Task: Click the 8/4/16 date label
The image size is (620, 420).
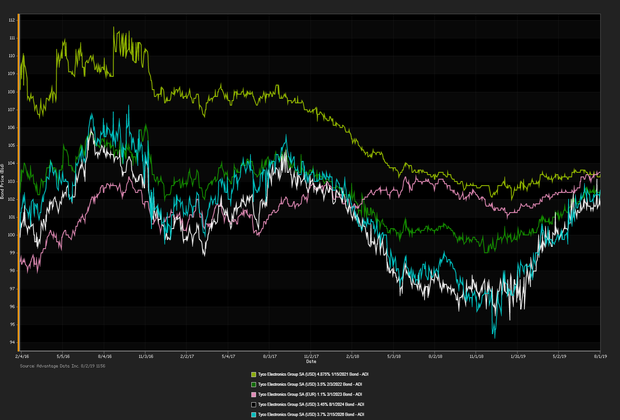Action: [x=104, y=356]
